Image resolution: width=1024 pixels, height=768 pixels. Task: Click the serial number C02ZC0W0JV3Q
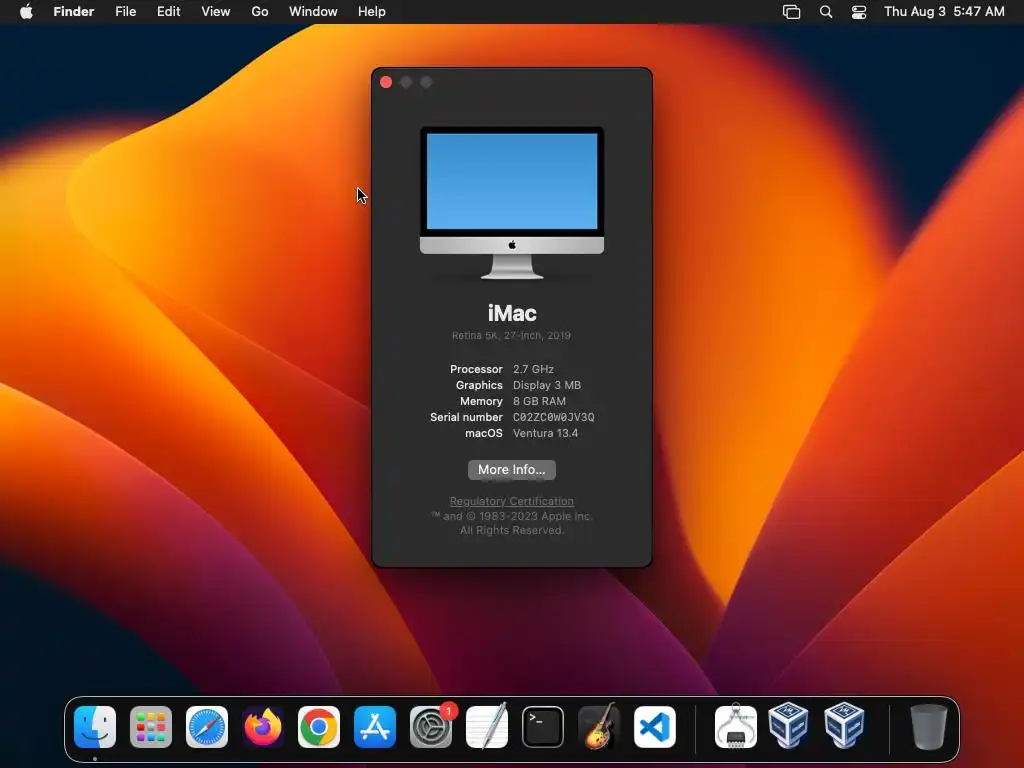553,417
